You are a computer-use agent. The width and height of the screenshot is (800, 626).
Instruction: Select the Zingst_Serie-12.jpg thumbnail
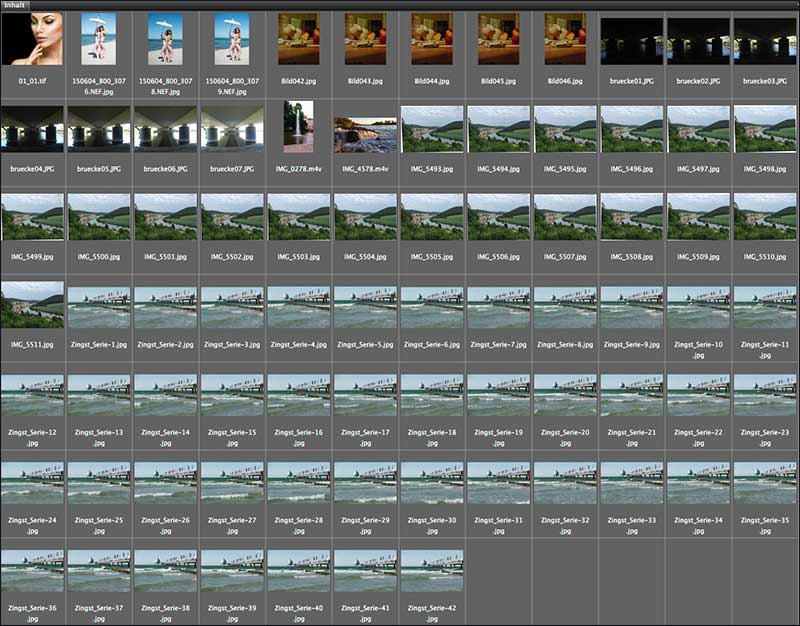pyautogui.click(x=32, y=395)
